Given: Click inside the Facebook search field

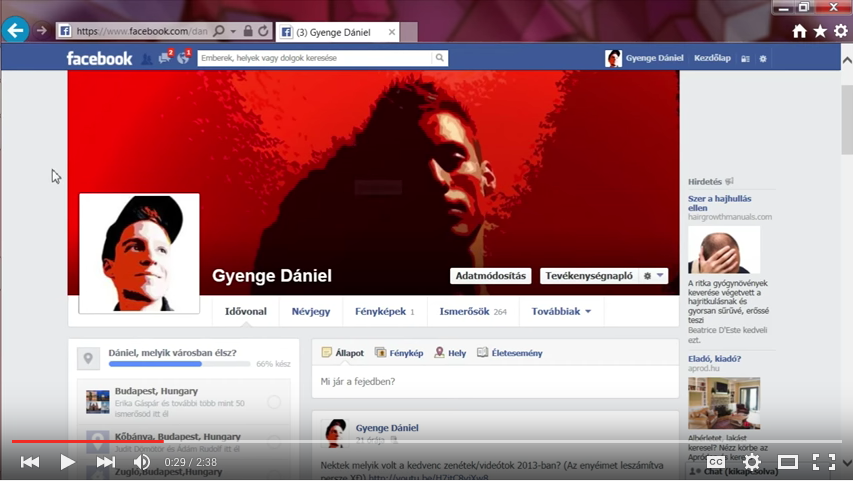Looking at the screenshot, I should click(x=315, y=58).
